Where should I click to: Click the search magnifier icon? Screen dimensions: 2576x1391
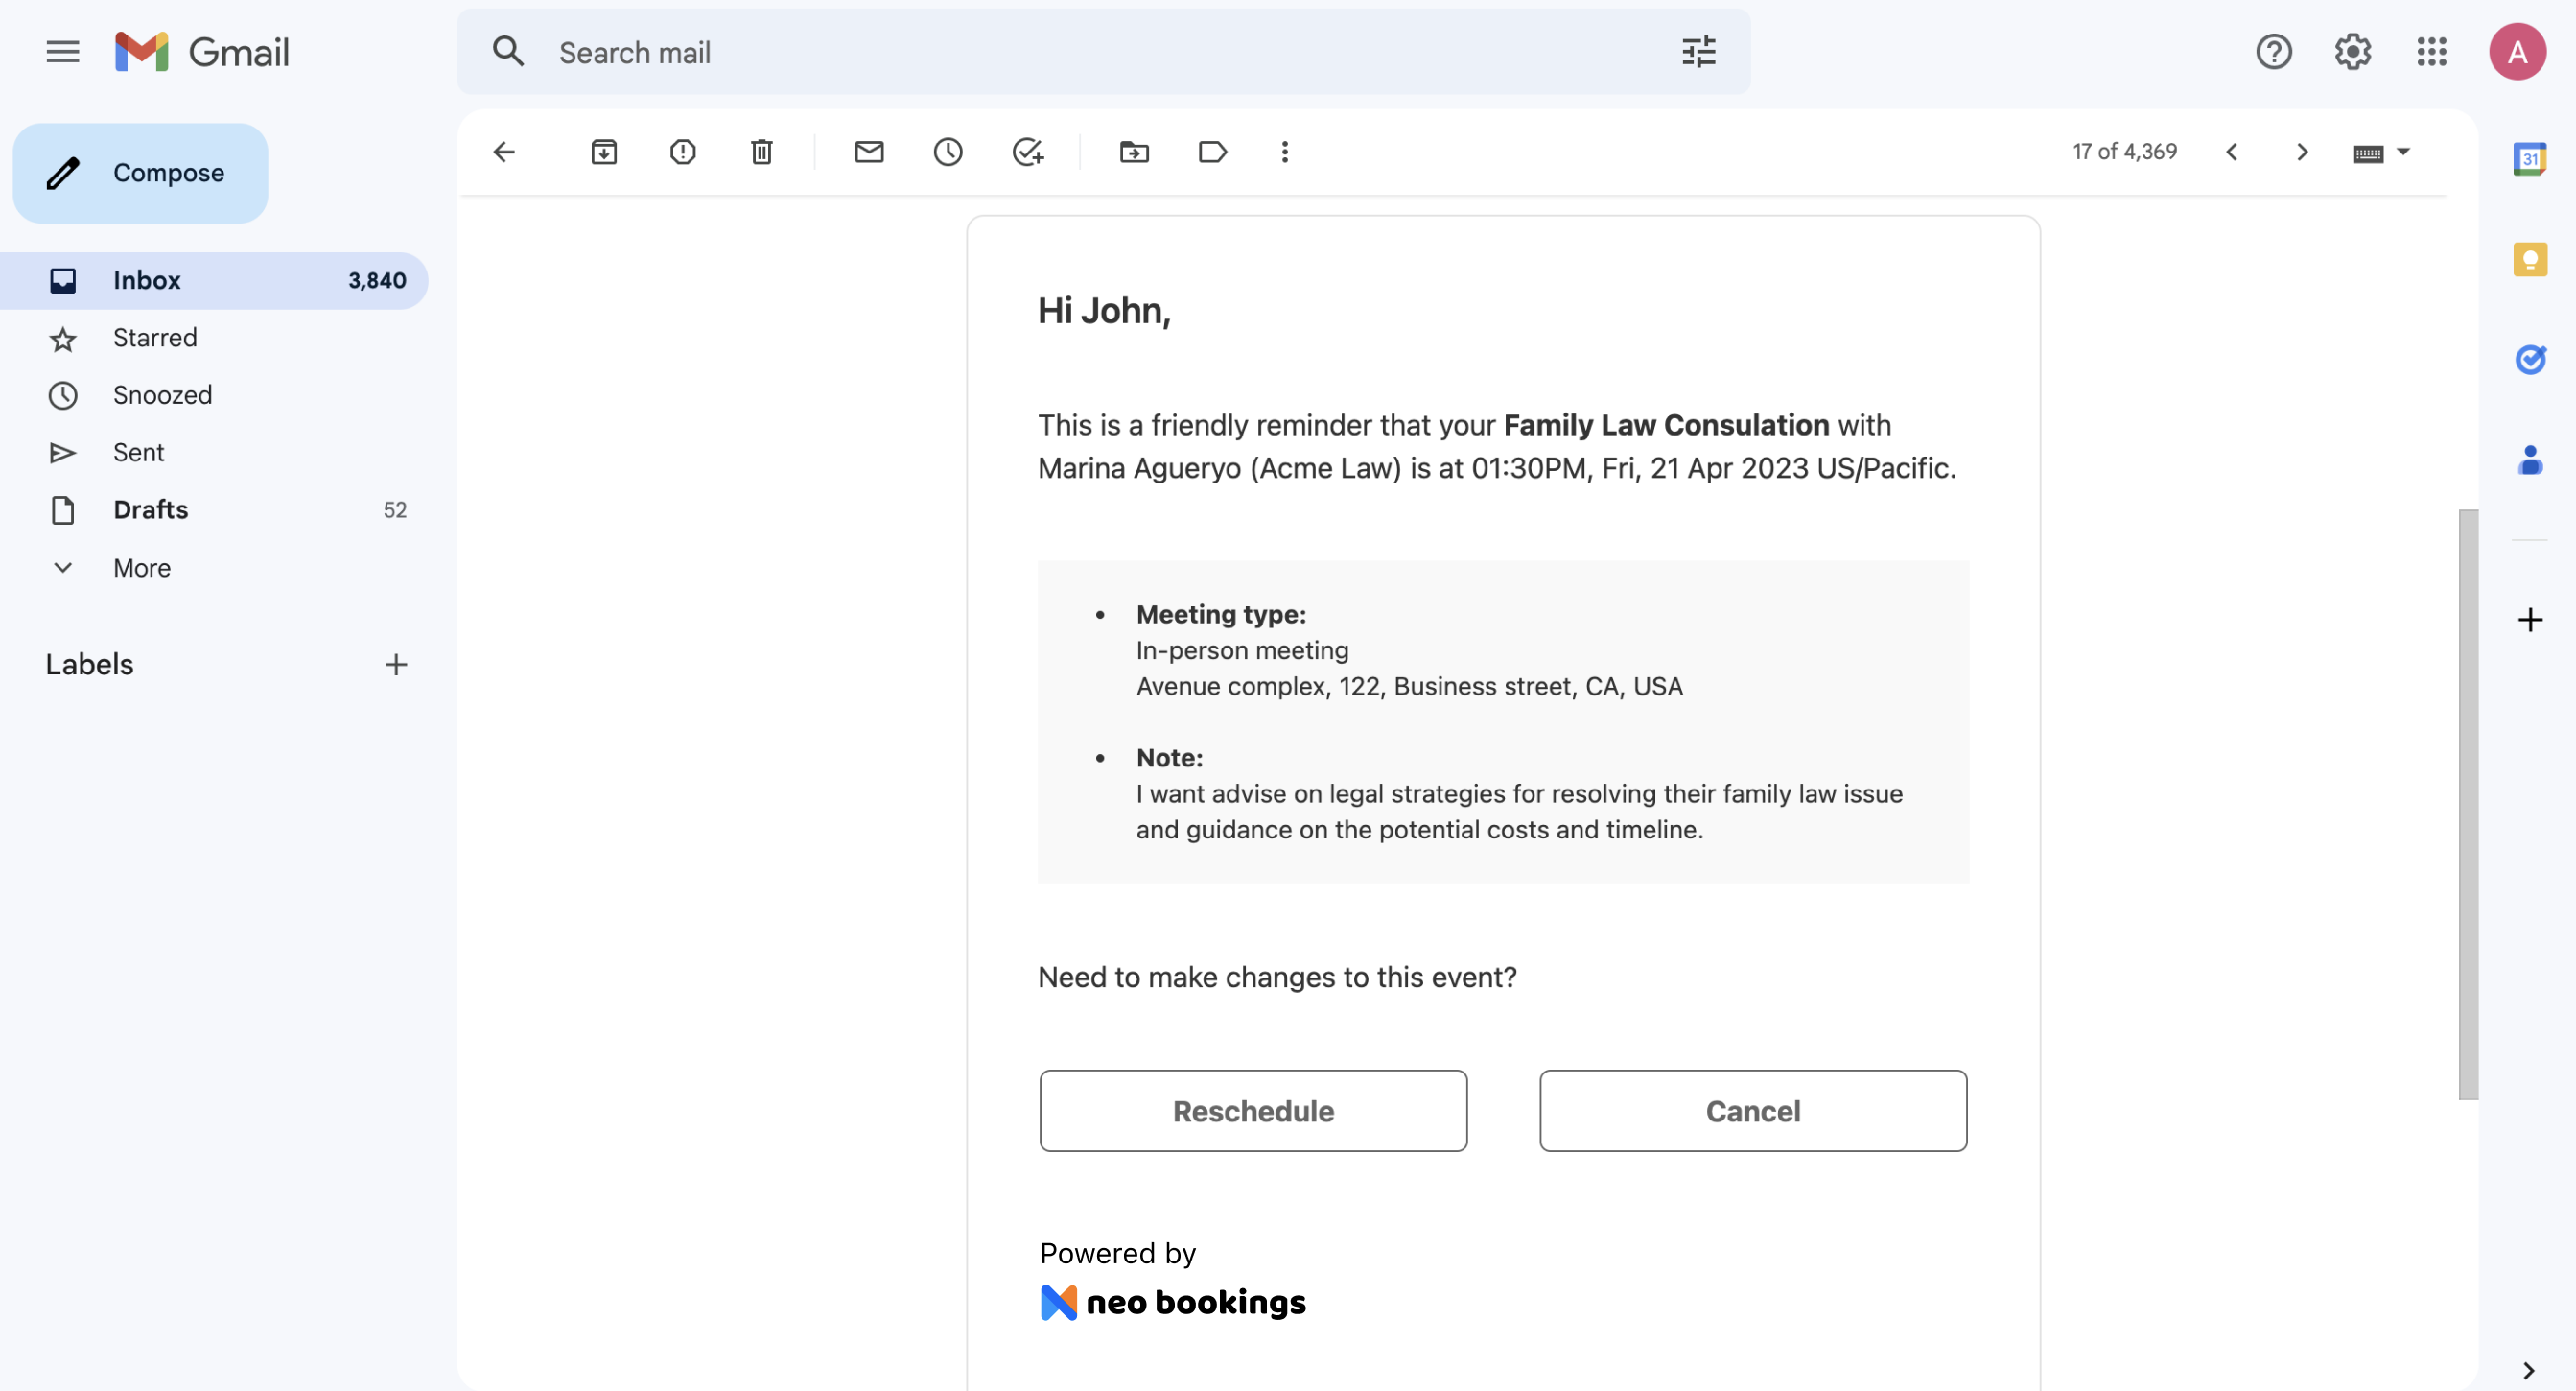pos(508,52)
